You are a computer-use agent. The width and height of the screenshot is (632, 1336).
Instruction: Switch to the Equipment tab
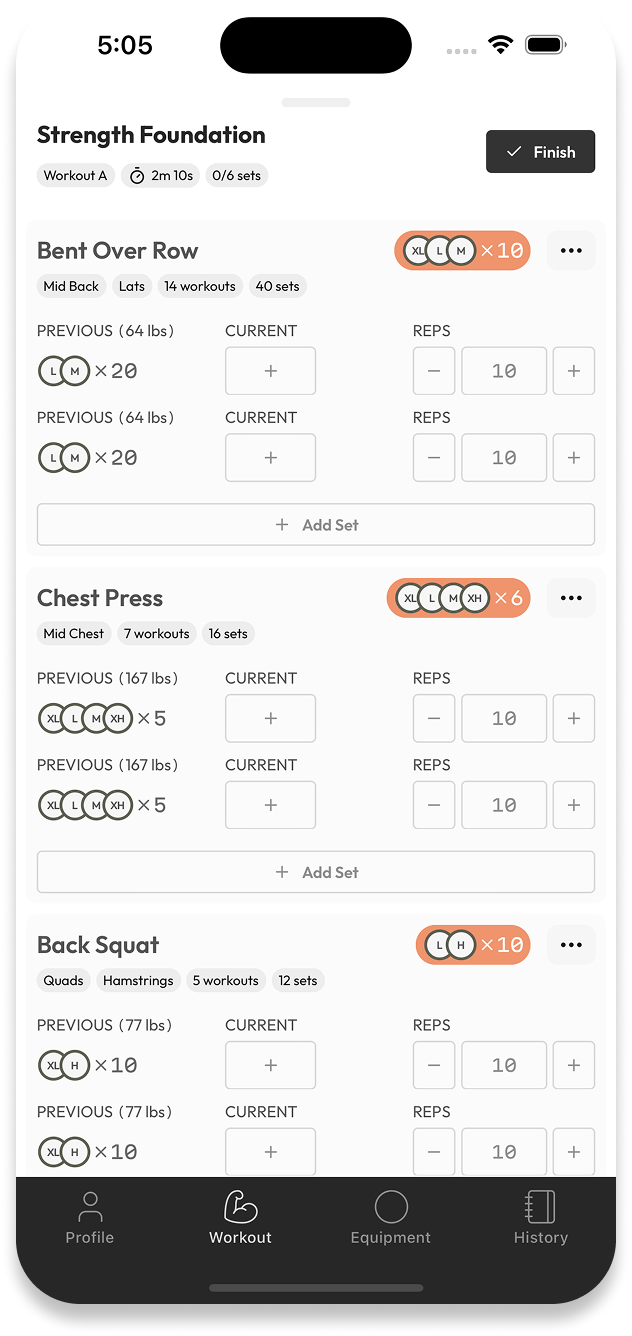[390, 1218]
